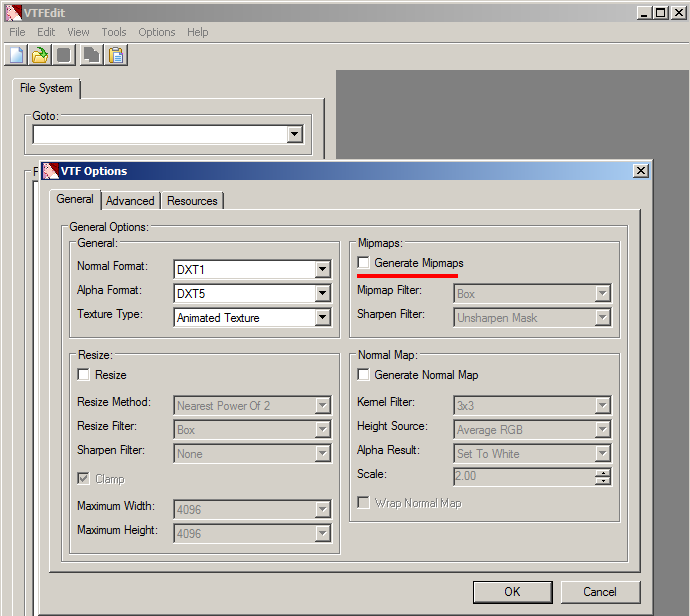
Task: Enable Generate Normal Map checkbox
Action: (363, 374)
